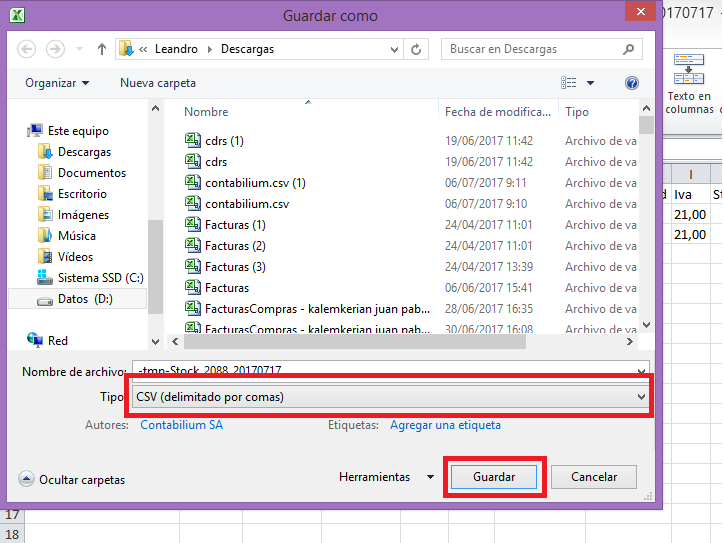Select column I header in Excel
This screenshot has height=543, width=724.
pyautogui.click(x=690, y=175)
